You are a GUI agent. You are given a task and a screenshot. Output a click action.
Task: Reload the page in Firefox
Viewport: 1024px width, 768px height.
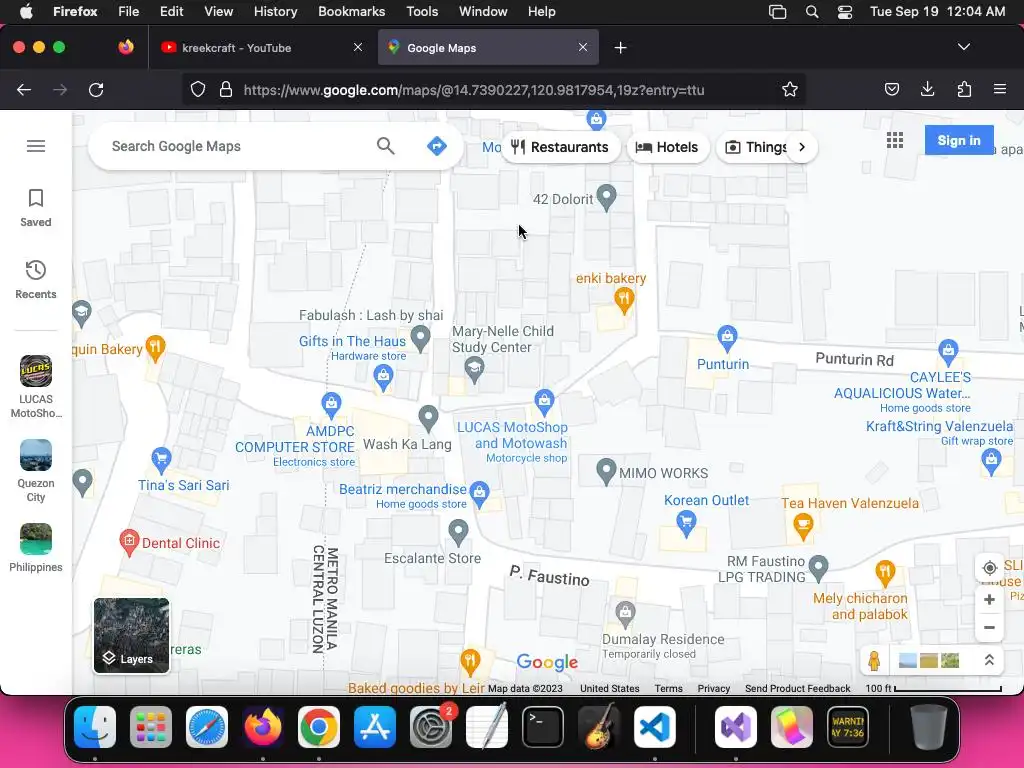coord(96,90)
